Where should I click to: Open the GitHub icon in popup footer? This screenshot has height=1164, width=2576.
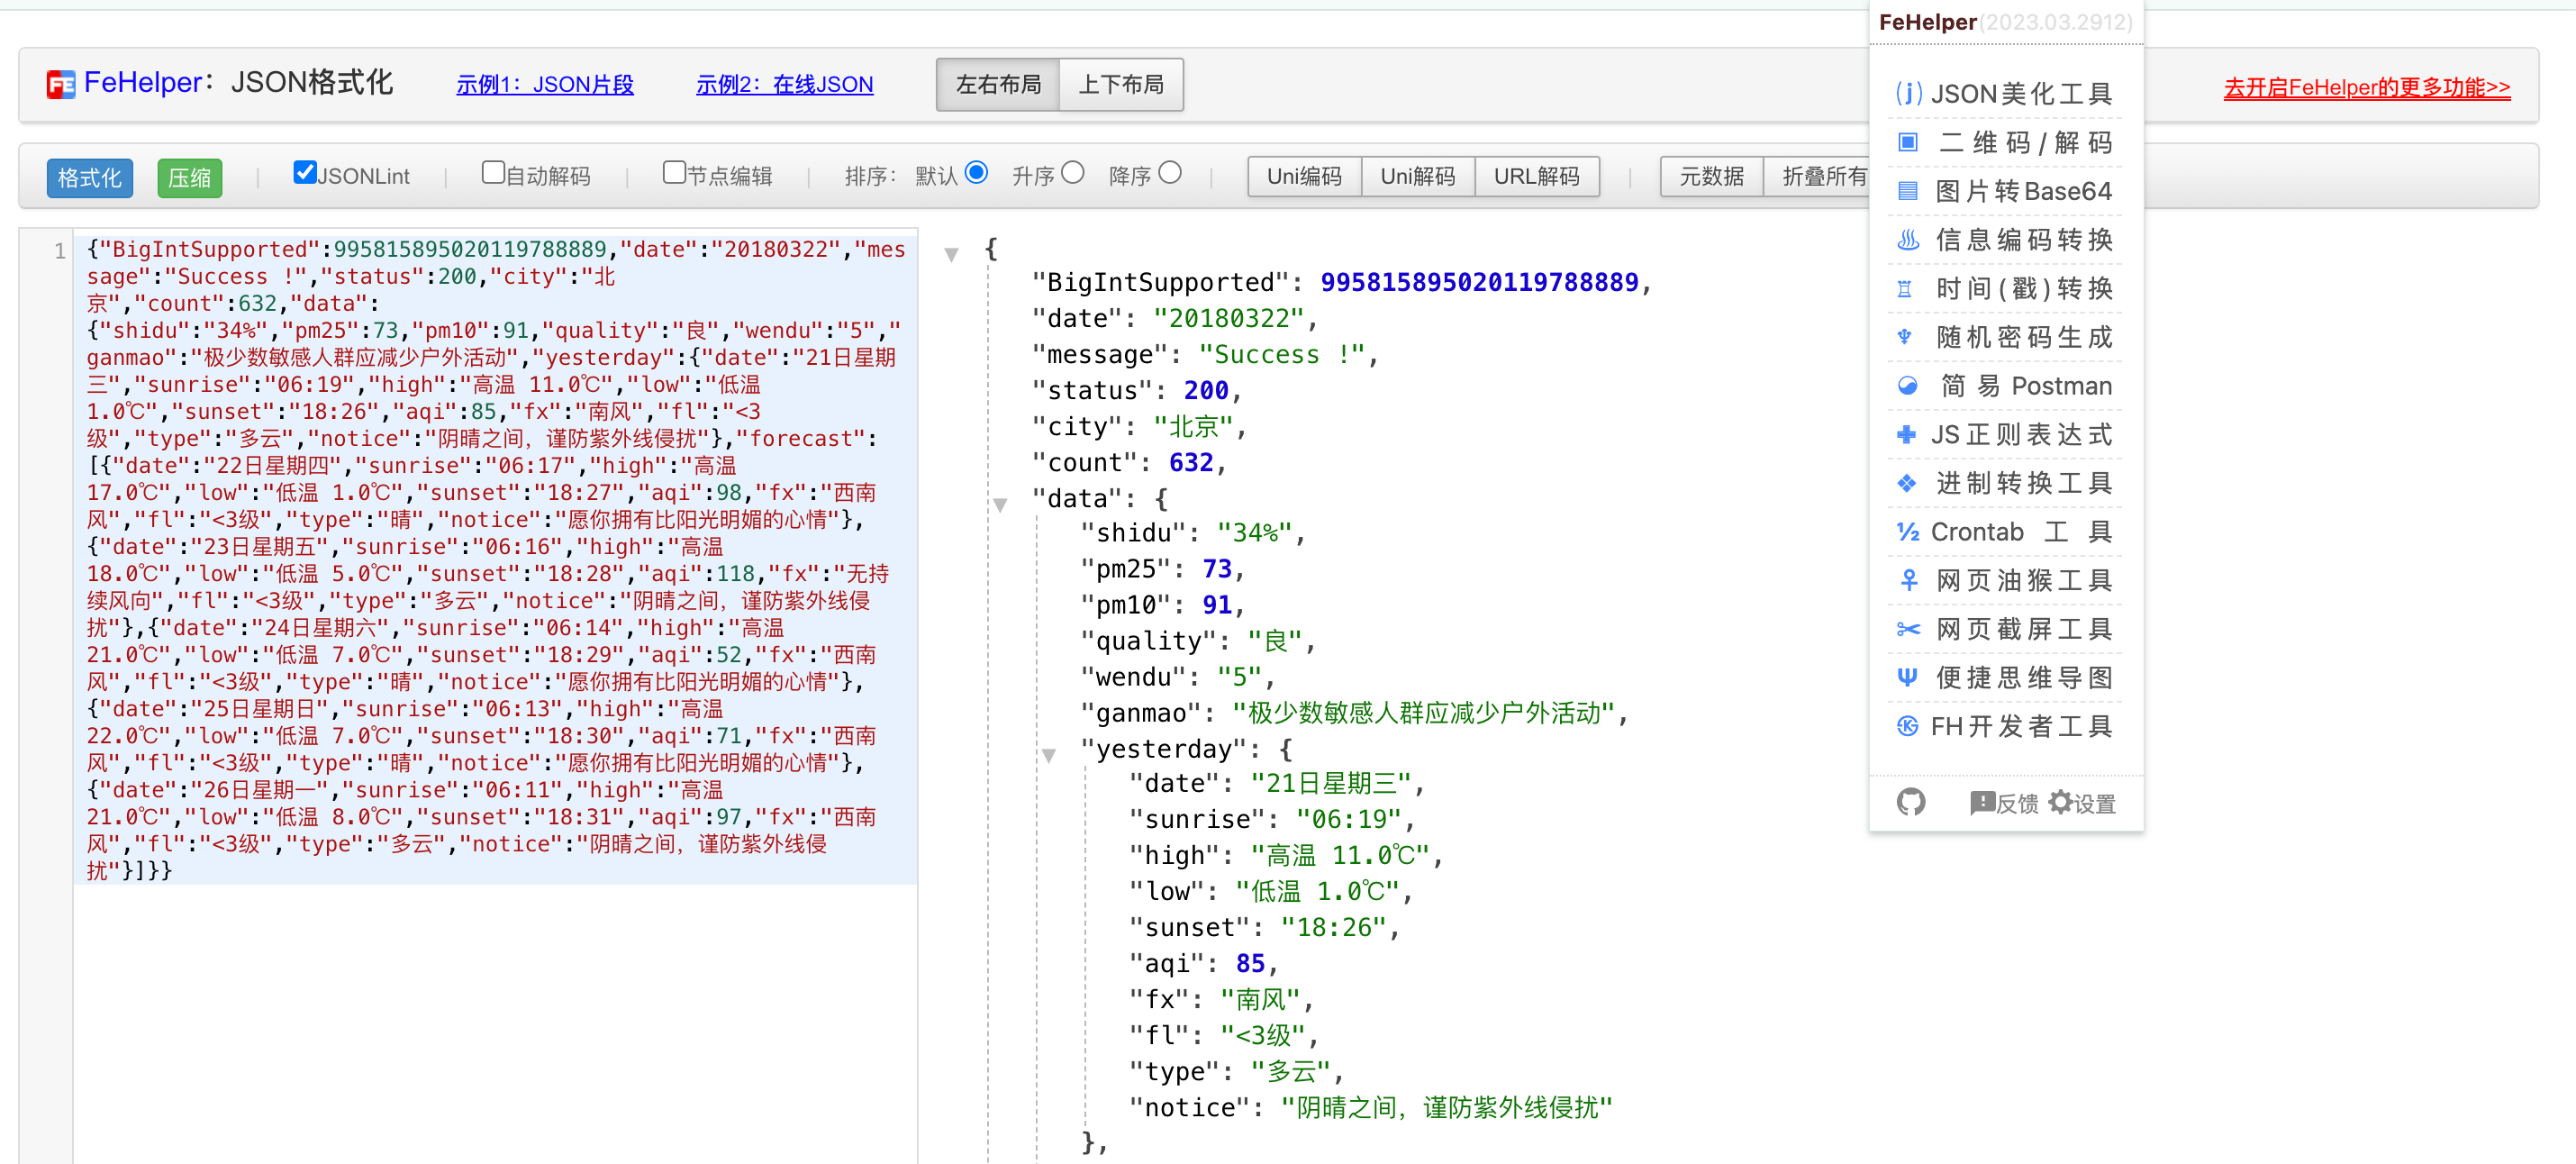click(1910, 802)
